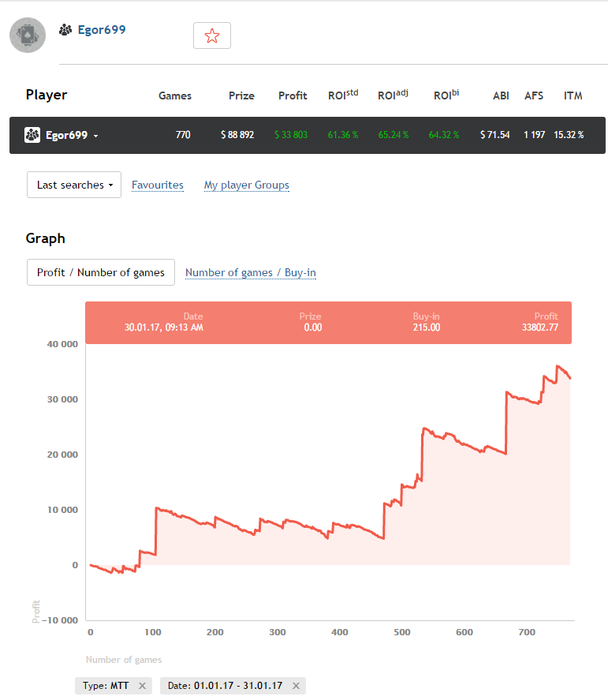Switch to Number of games / Buy-in tab
Image resolution: width=608 pixels, height=700 pixels.
(250, 272)
